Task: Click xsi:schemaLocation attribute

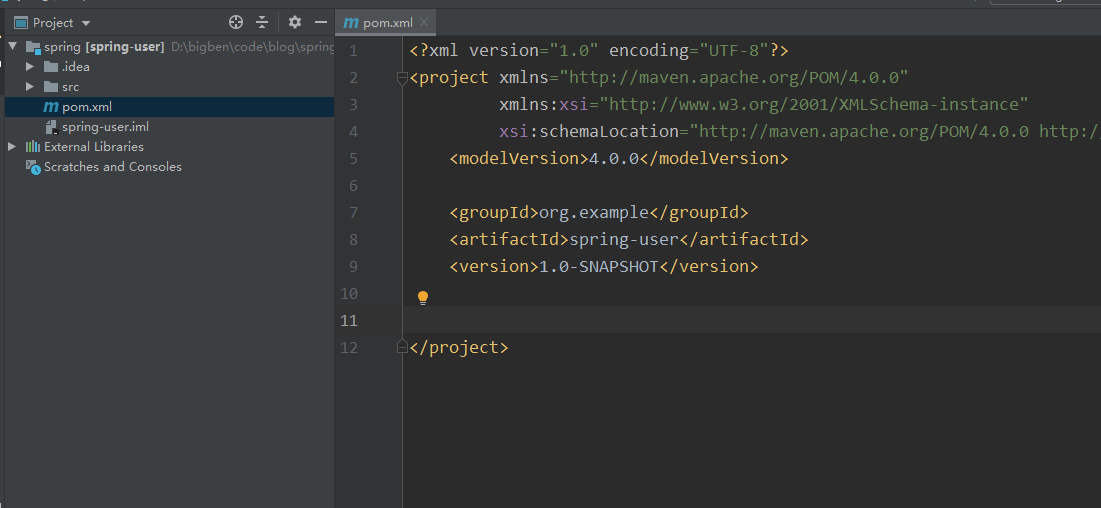Action: pos(589,131)
